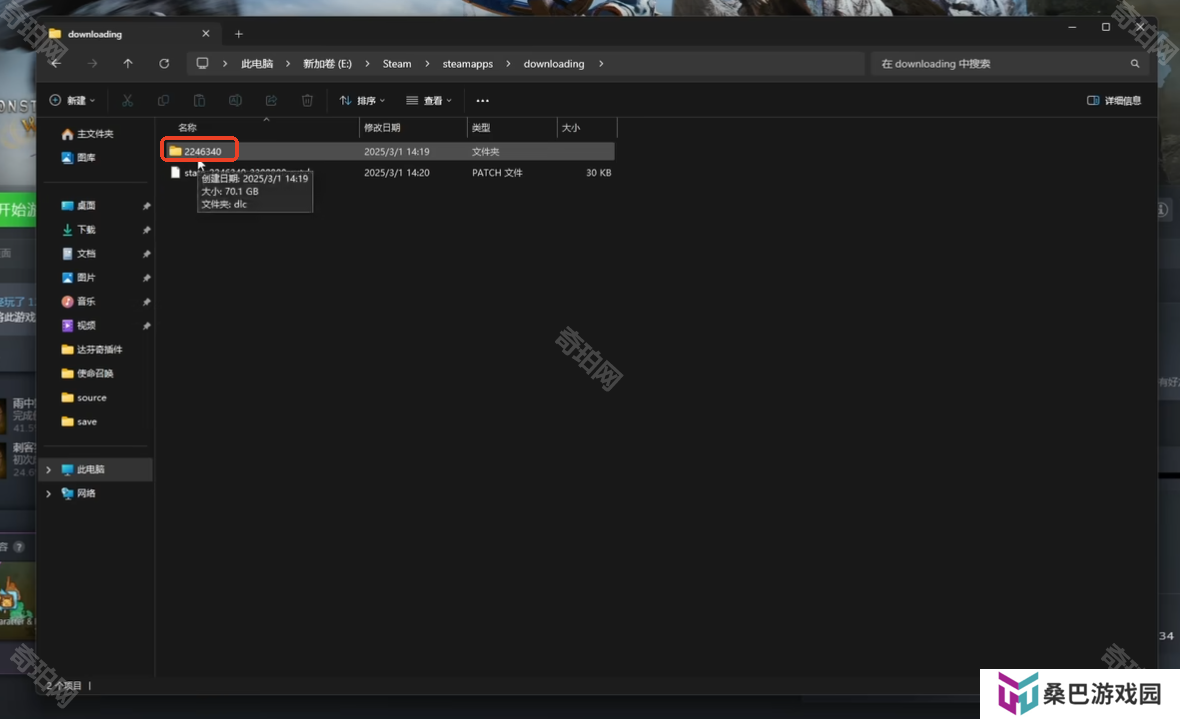Viewport: 1180px width, 719px height.
Task: Click the Rename icon in toolbar
Action: click(235, 101)
